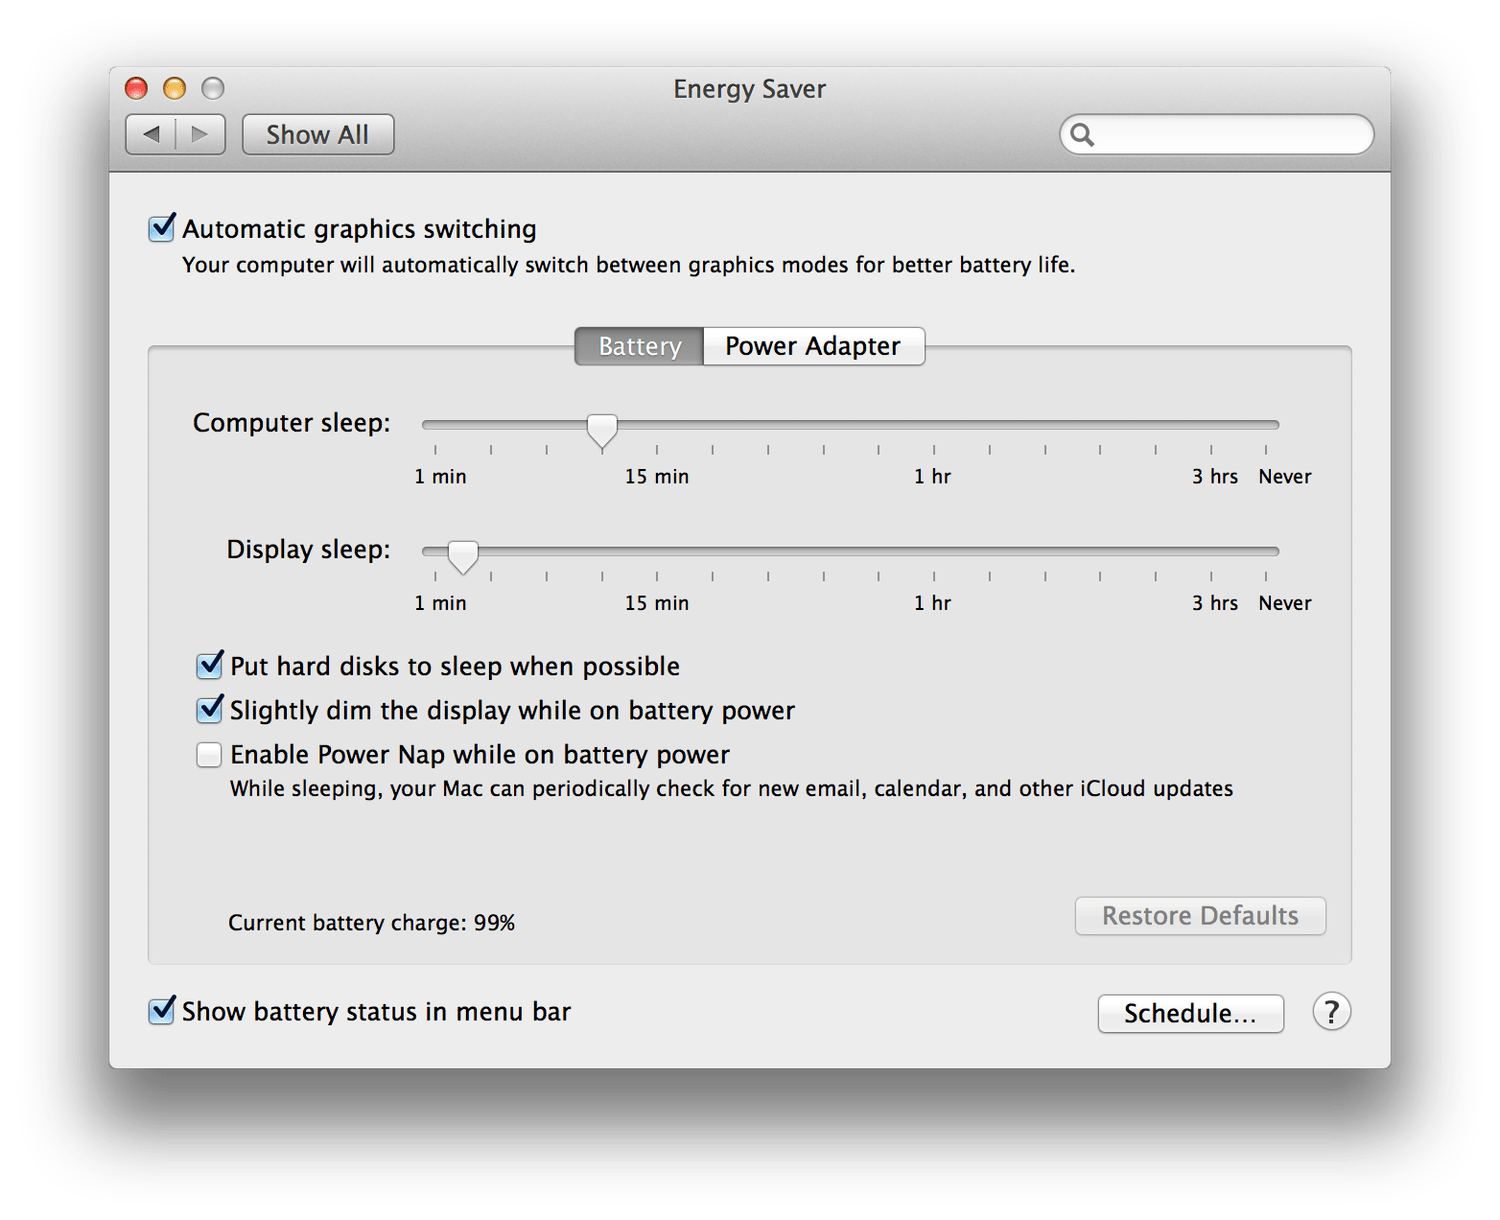Image resolution: width=1500 pixels, height=1220 pixels.
Task: Turn off Slightly dim the display
Action: click(x=209, y=709)
